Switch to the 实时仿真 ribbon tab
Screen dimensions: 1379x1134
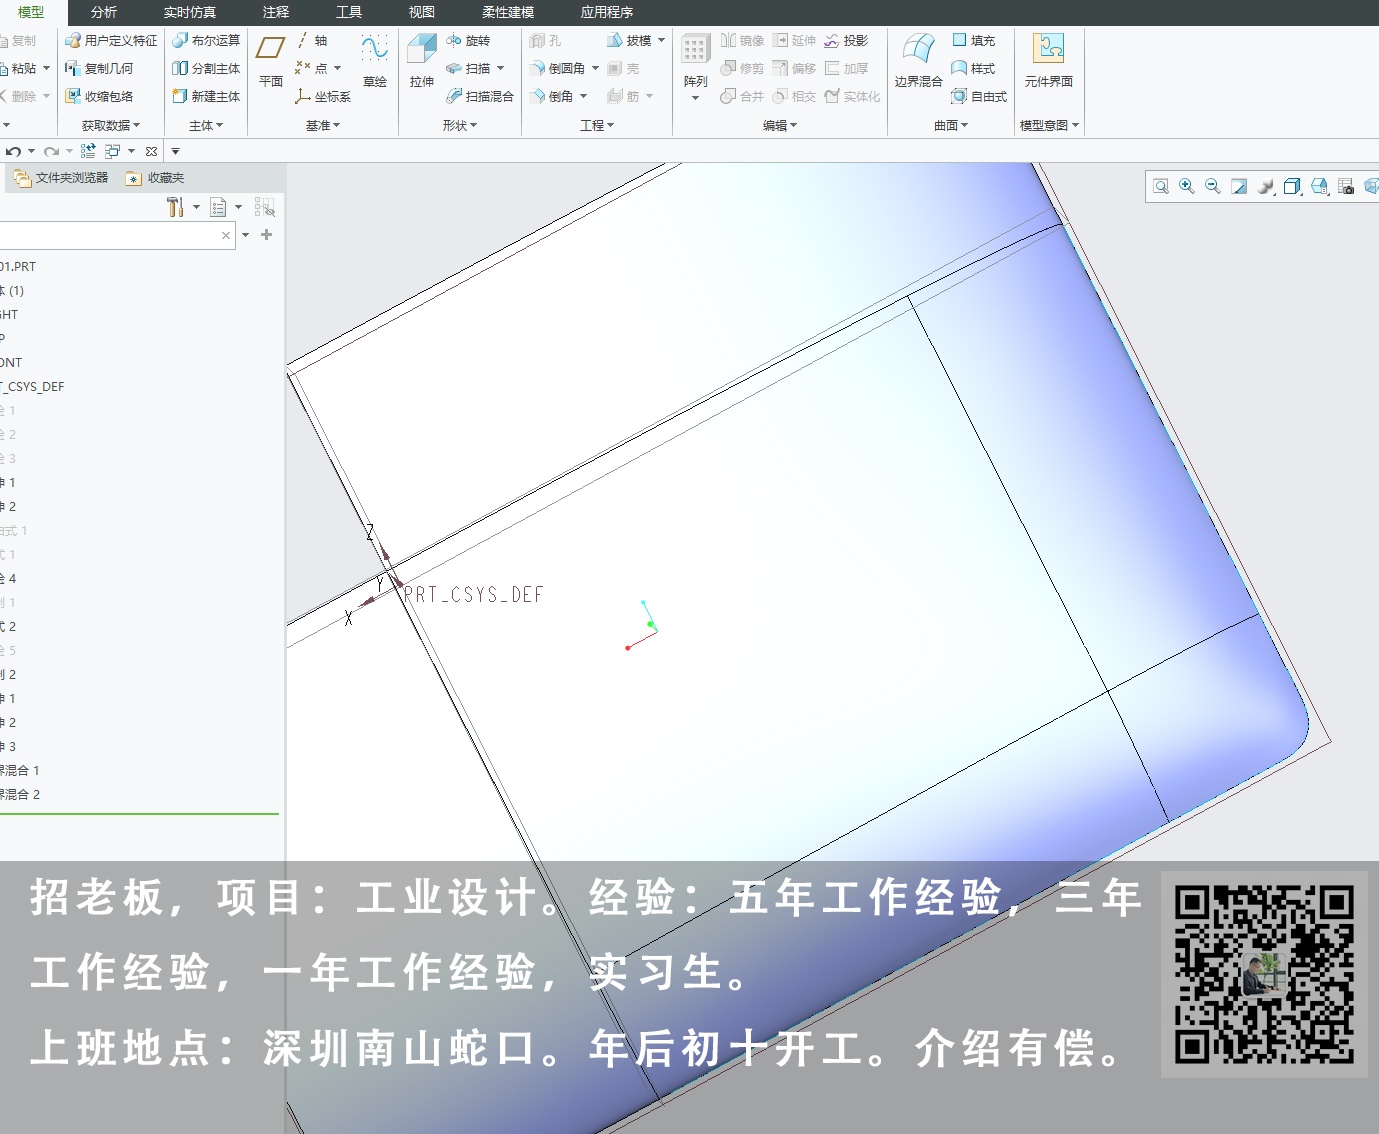[190, 13]
